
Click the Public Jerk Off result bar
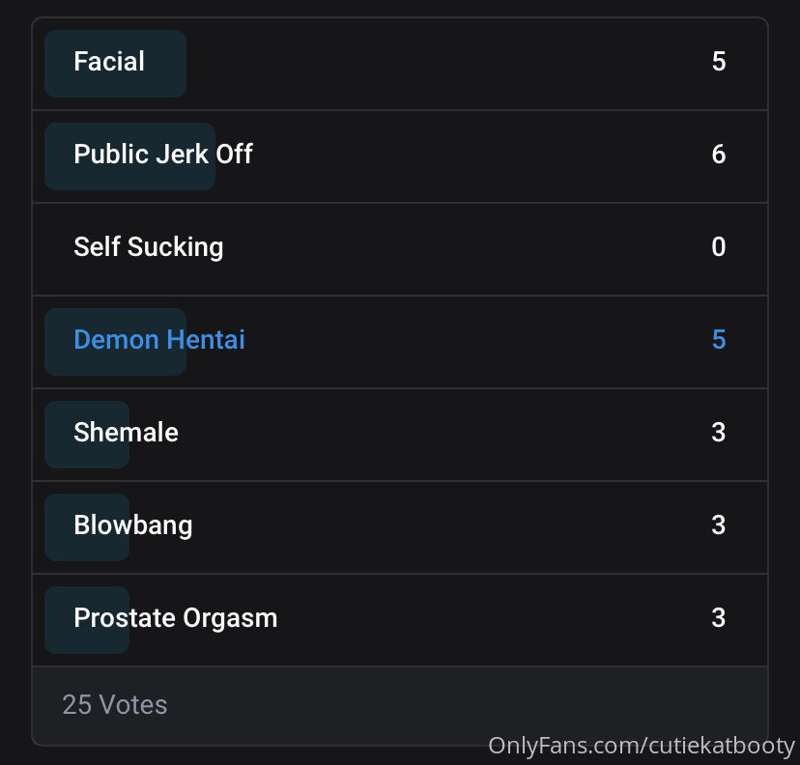(x=130, y=156)
